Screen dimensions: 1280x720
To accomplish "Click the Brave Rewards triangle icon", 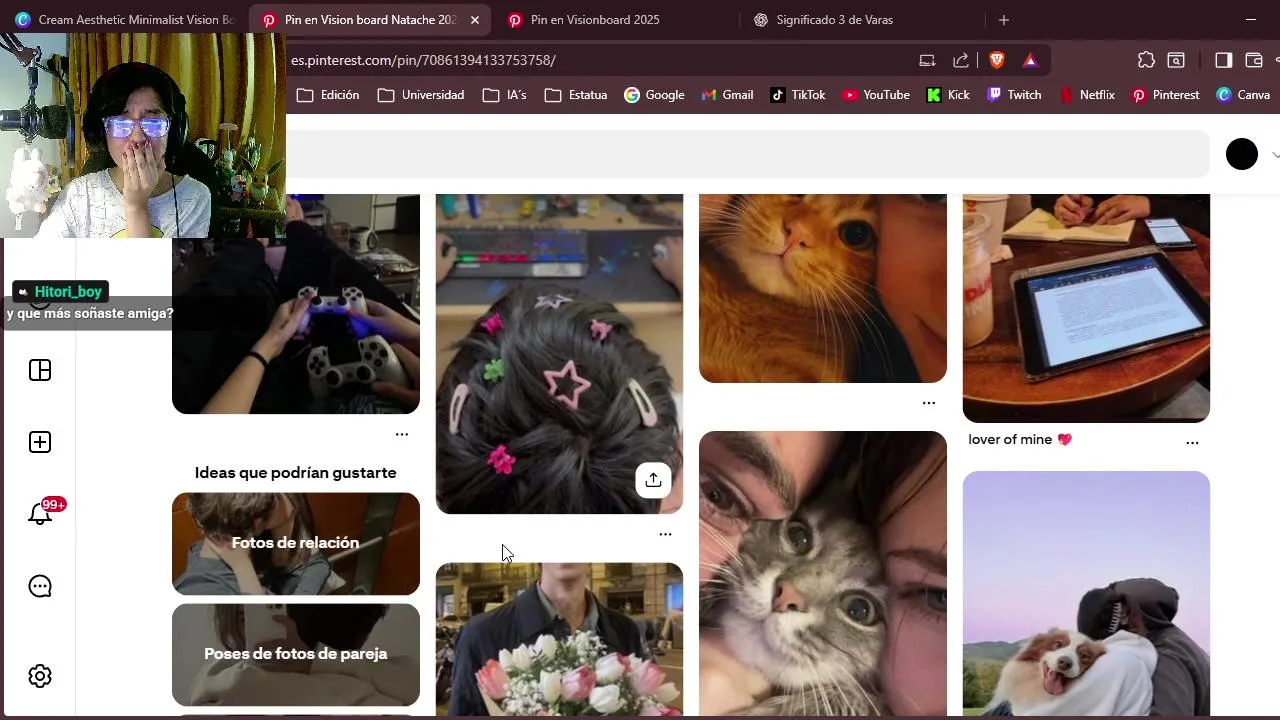I will click(x=1030, y=60).
